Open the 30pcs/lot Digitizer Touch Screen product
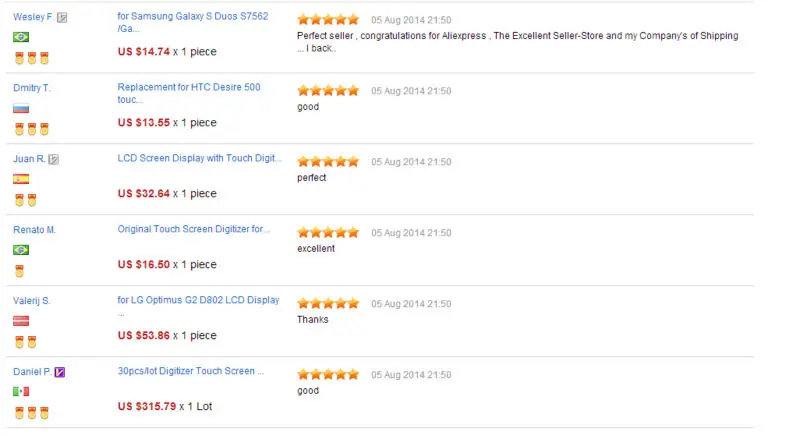Screen dimensions: 800x435 pyautogui.click(x=190, y=371)
